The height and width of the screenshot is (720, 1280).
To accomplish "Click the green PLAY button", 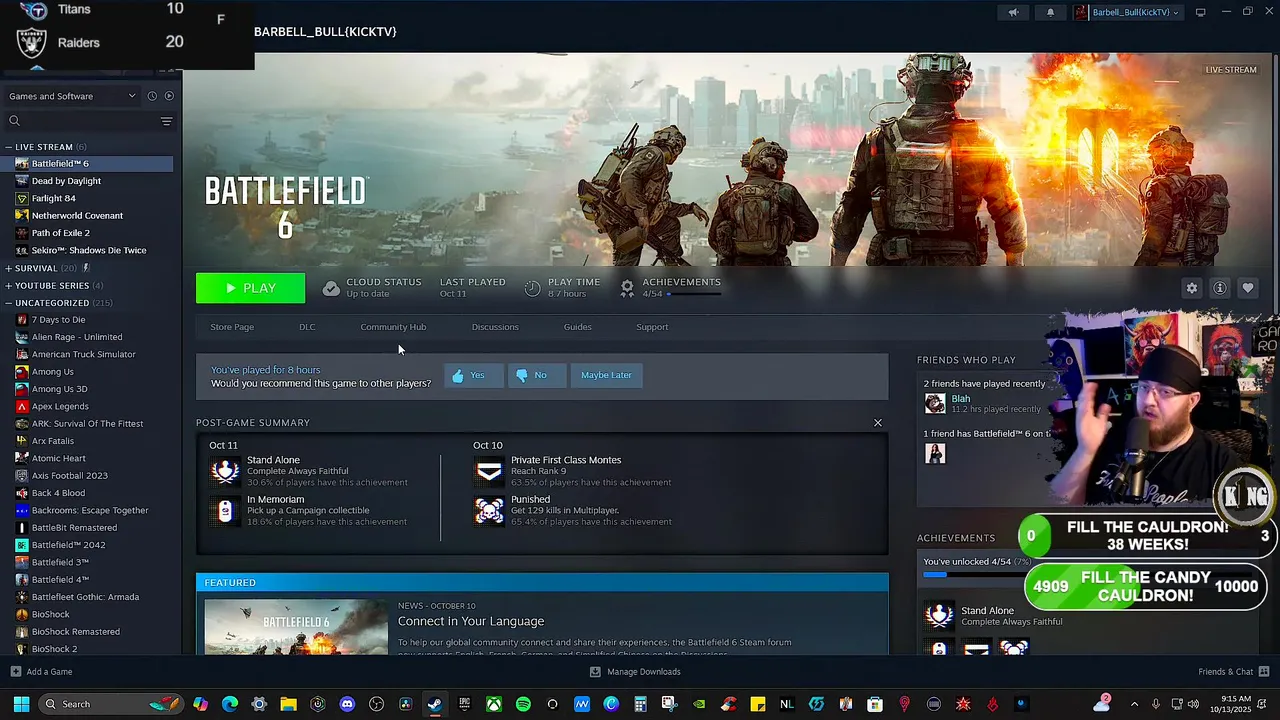I will [251, 288].
